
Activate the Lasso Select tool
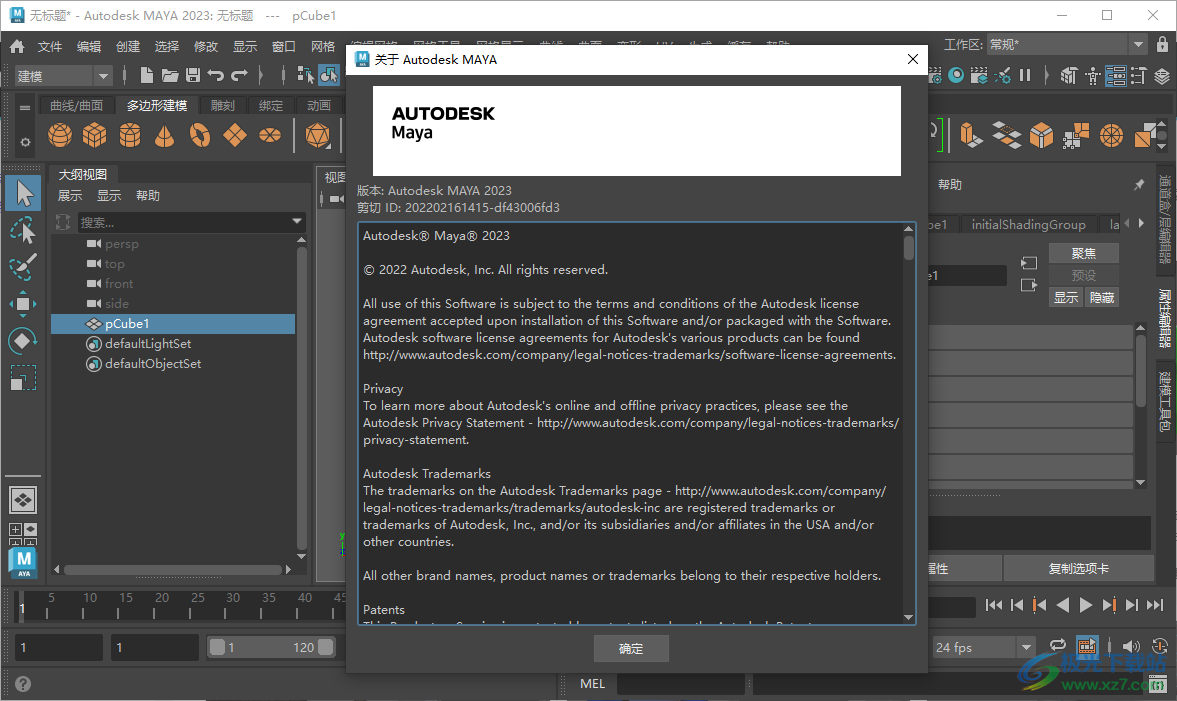click(x=23, y=230)
